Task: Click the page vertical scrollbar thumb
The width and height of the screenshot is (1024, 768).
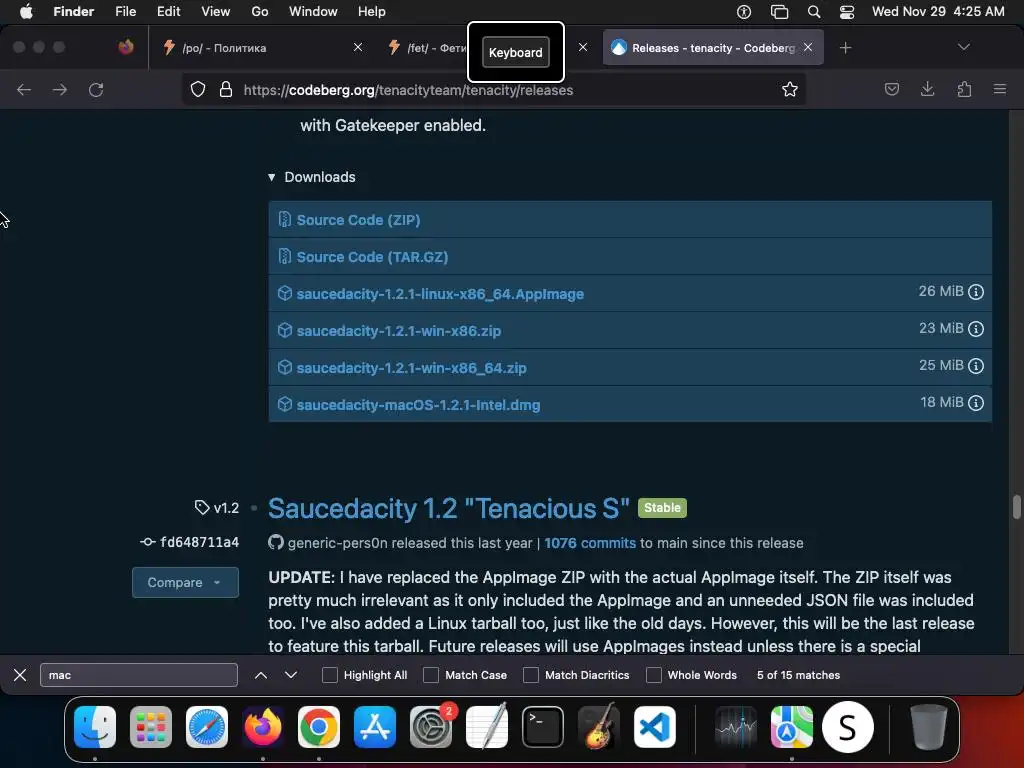Action: pyautogui.click(x=1016, y=507)
